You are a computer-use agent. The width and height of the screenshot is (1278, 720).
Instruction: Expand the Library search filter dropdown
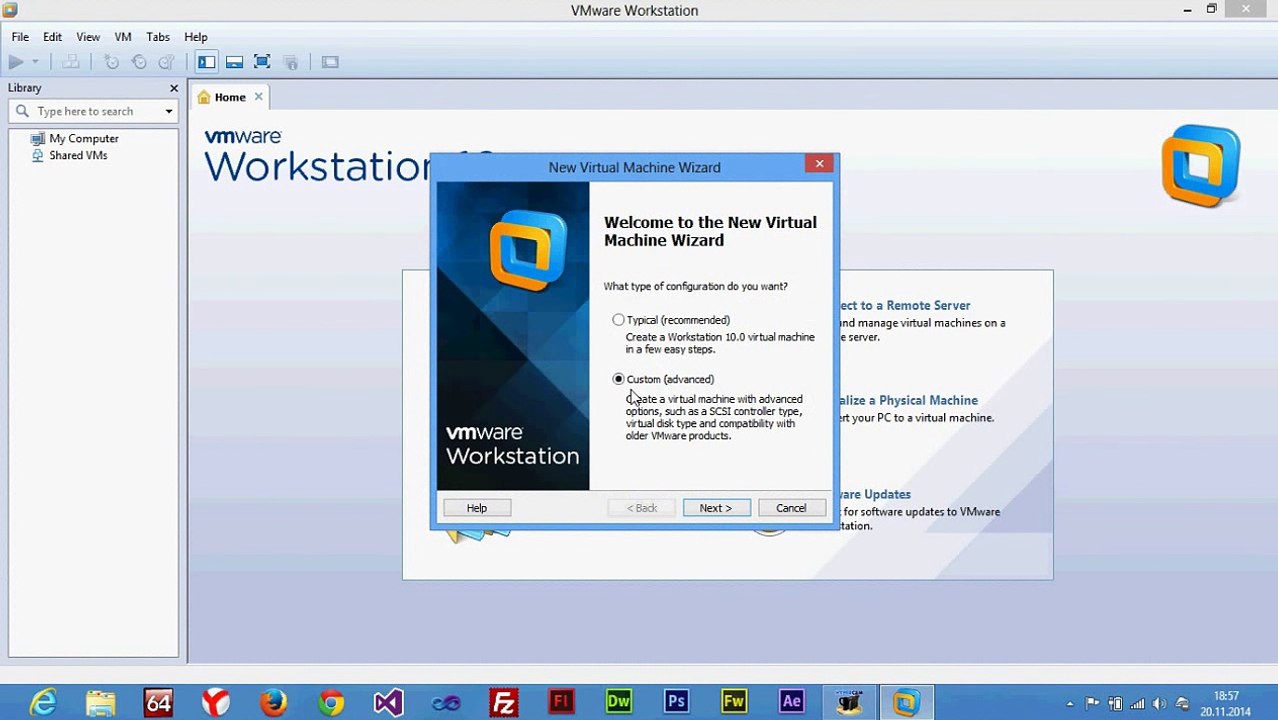tap(168, 111)
